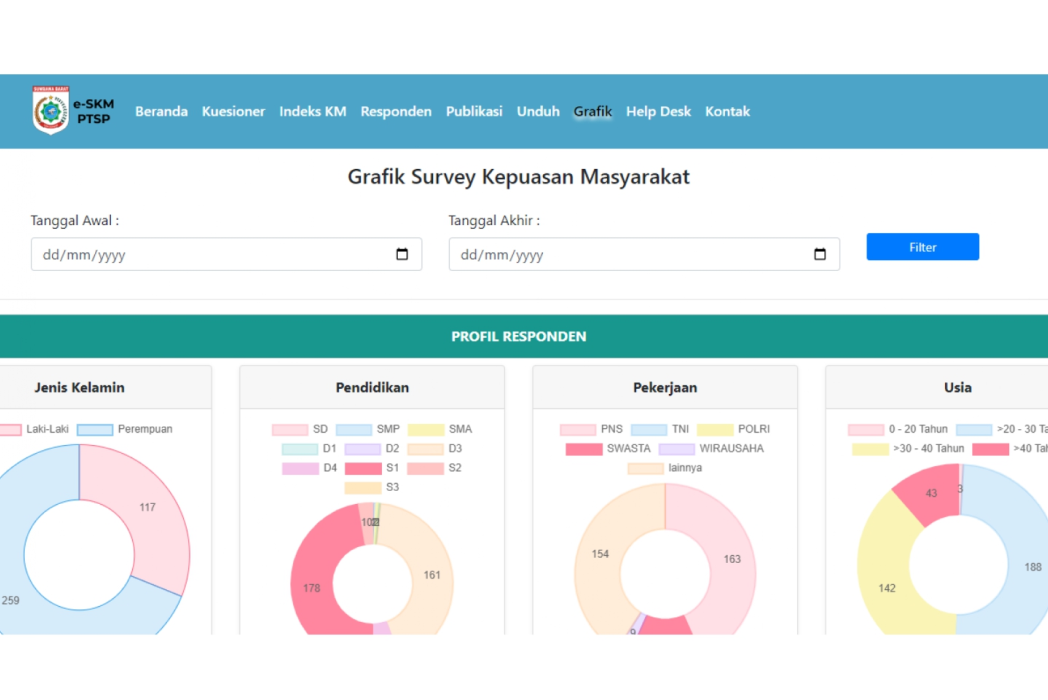The height and width of the screenshot is (700, 1048).
Task: Toggle D2 legend swatch
Action: (362, 449)
